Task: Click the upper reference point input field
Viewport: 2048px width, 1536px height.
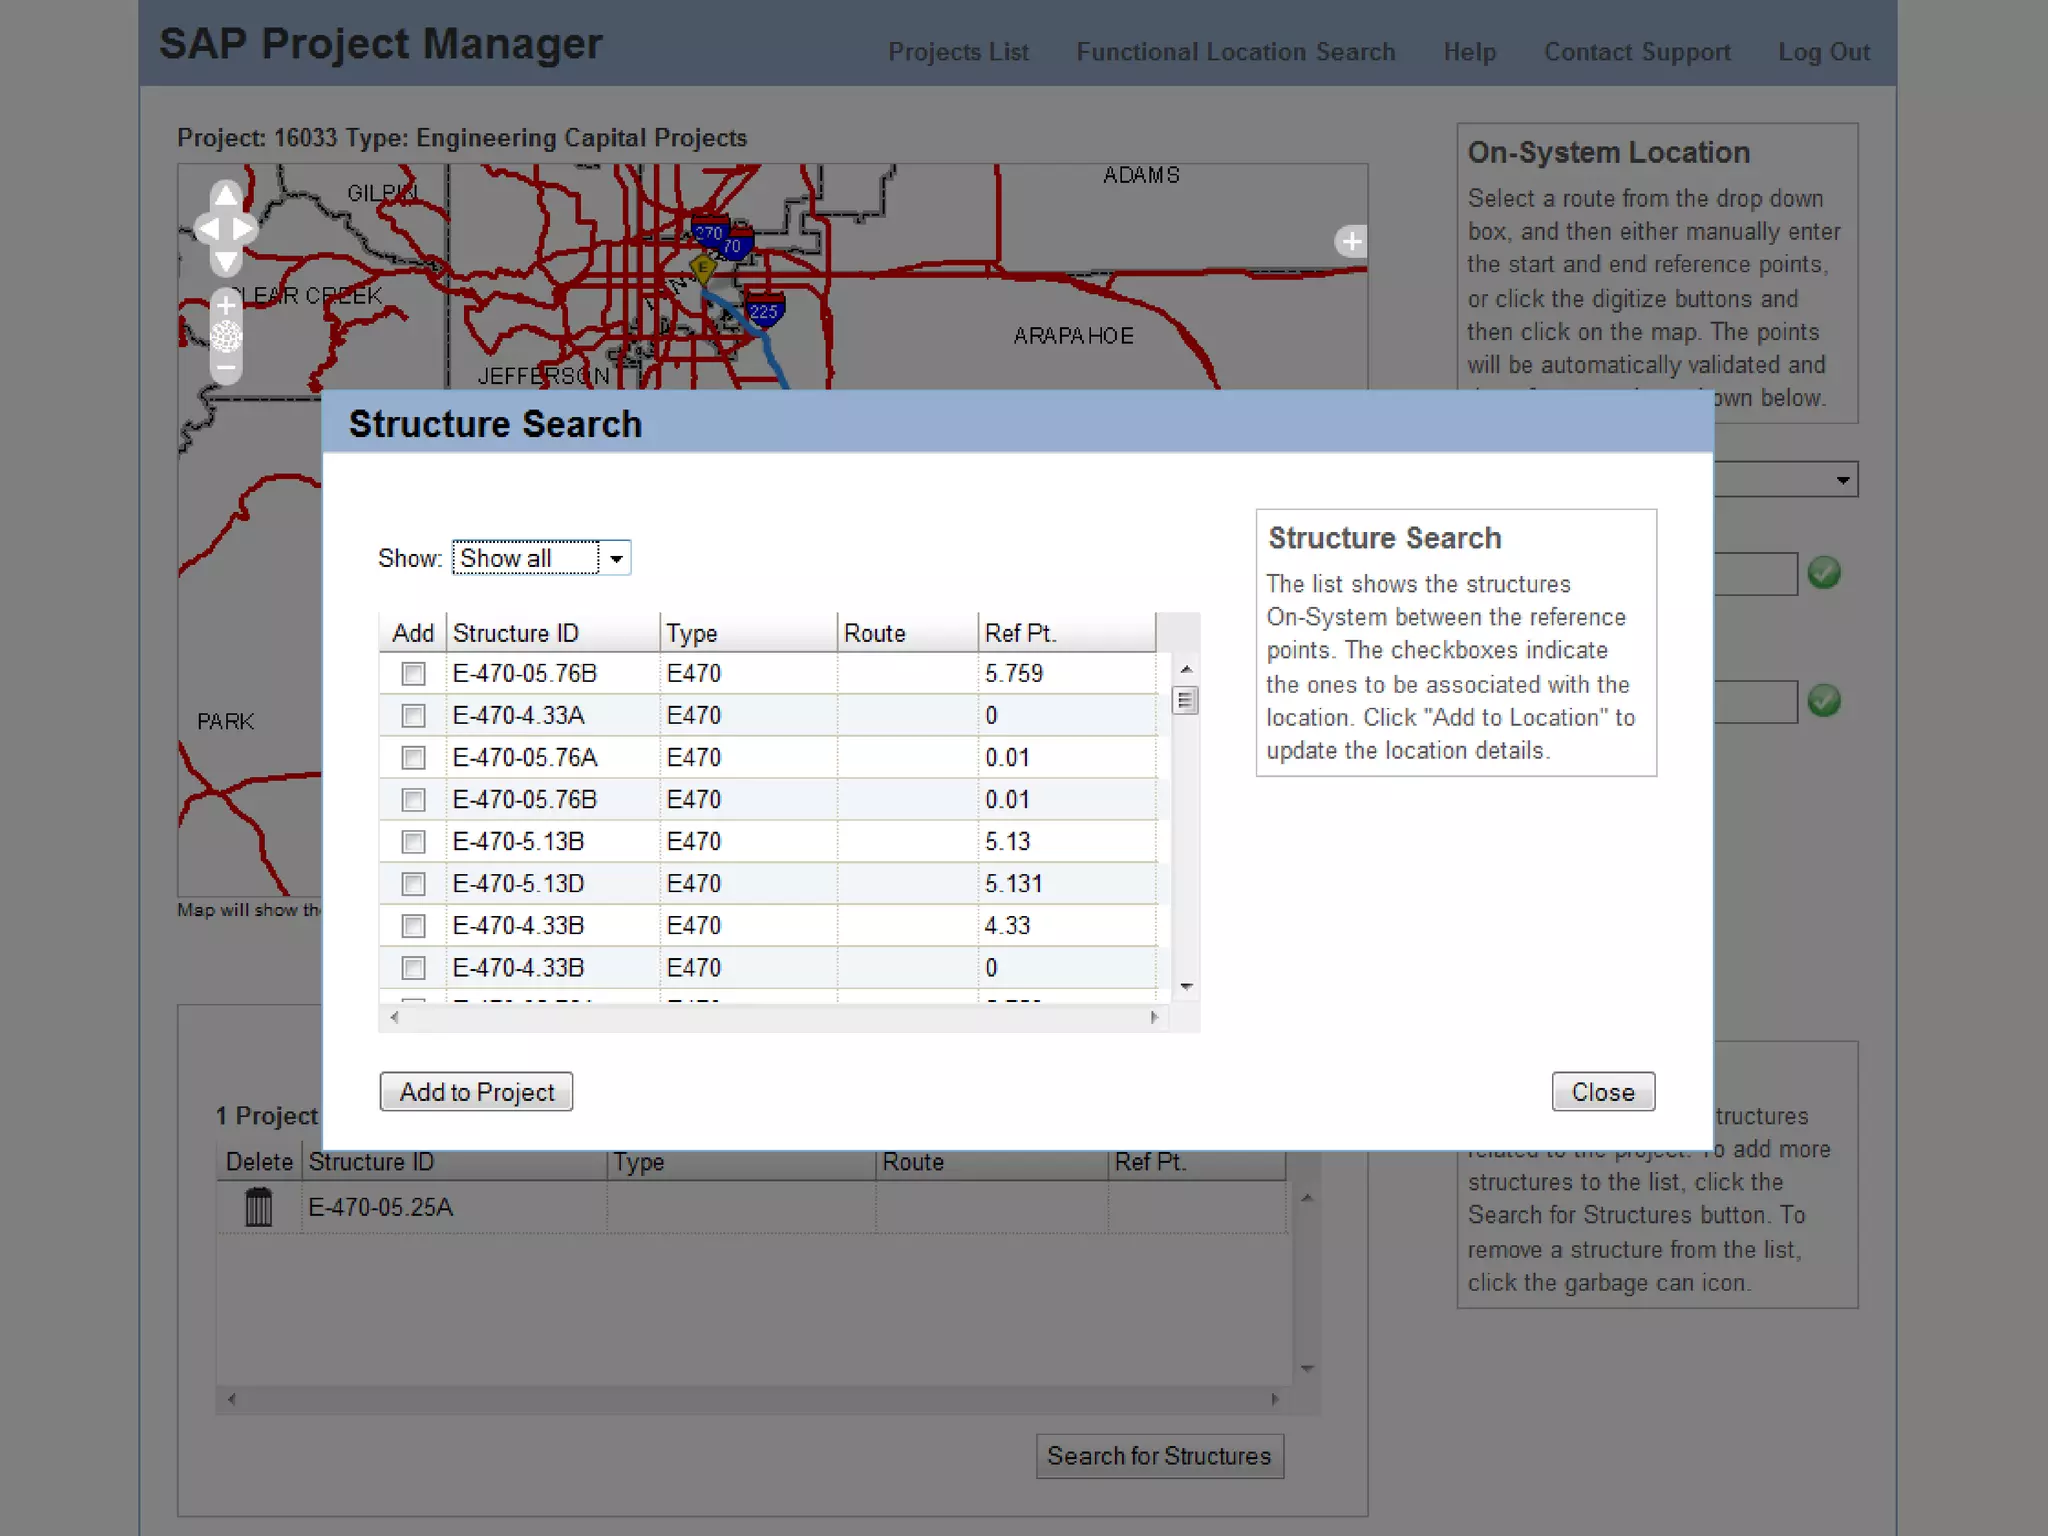Action: coord(1756,574)
